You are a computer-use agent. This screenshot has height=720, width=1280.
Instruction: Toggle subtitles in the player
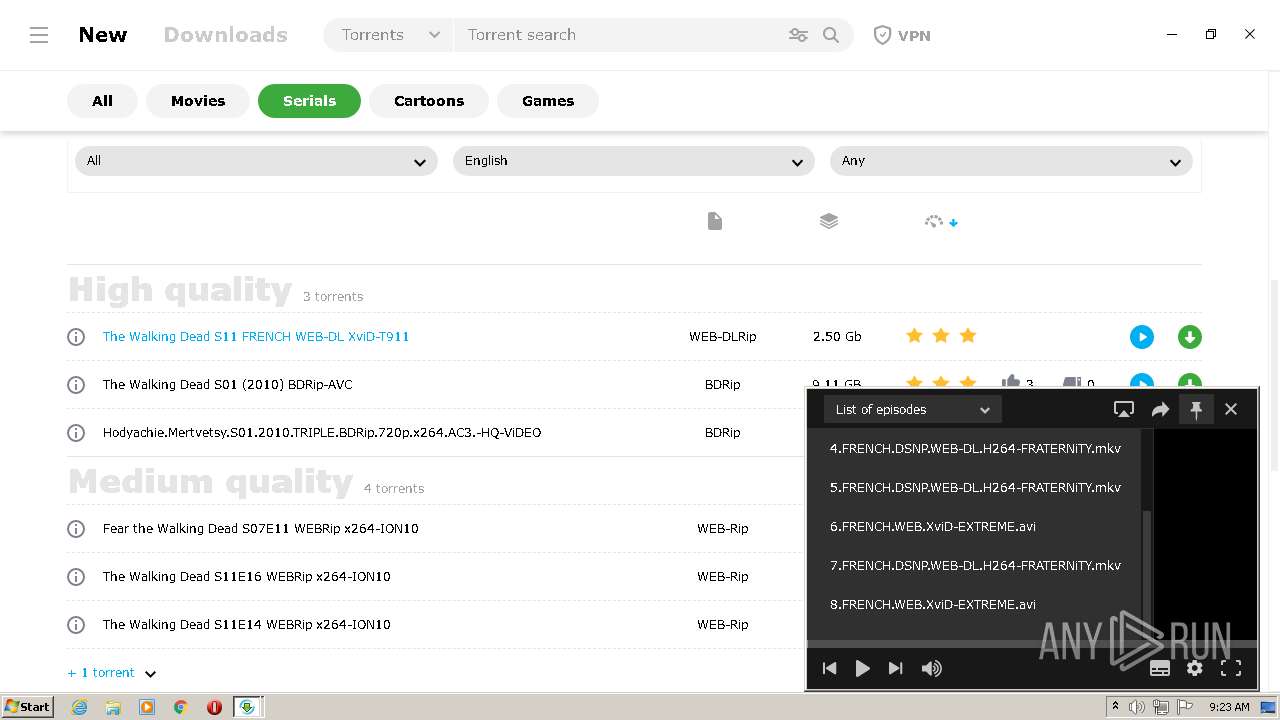pos(1160,668)
